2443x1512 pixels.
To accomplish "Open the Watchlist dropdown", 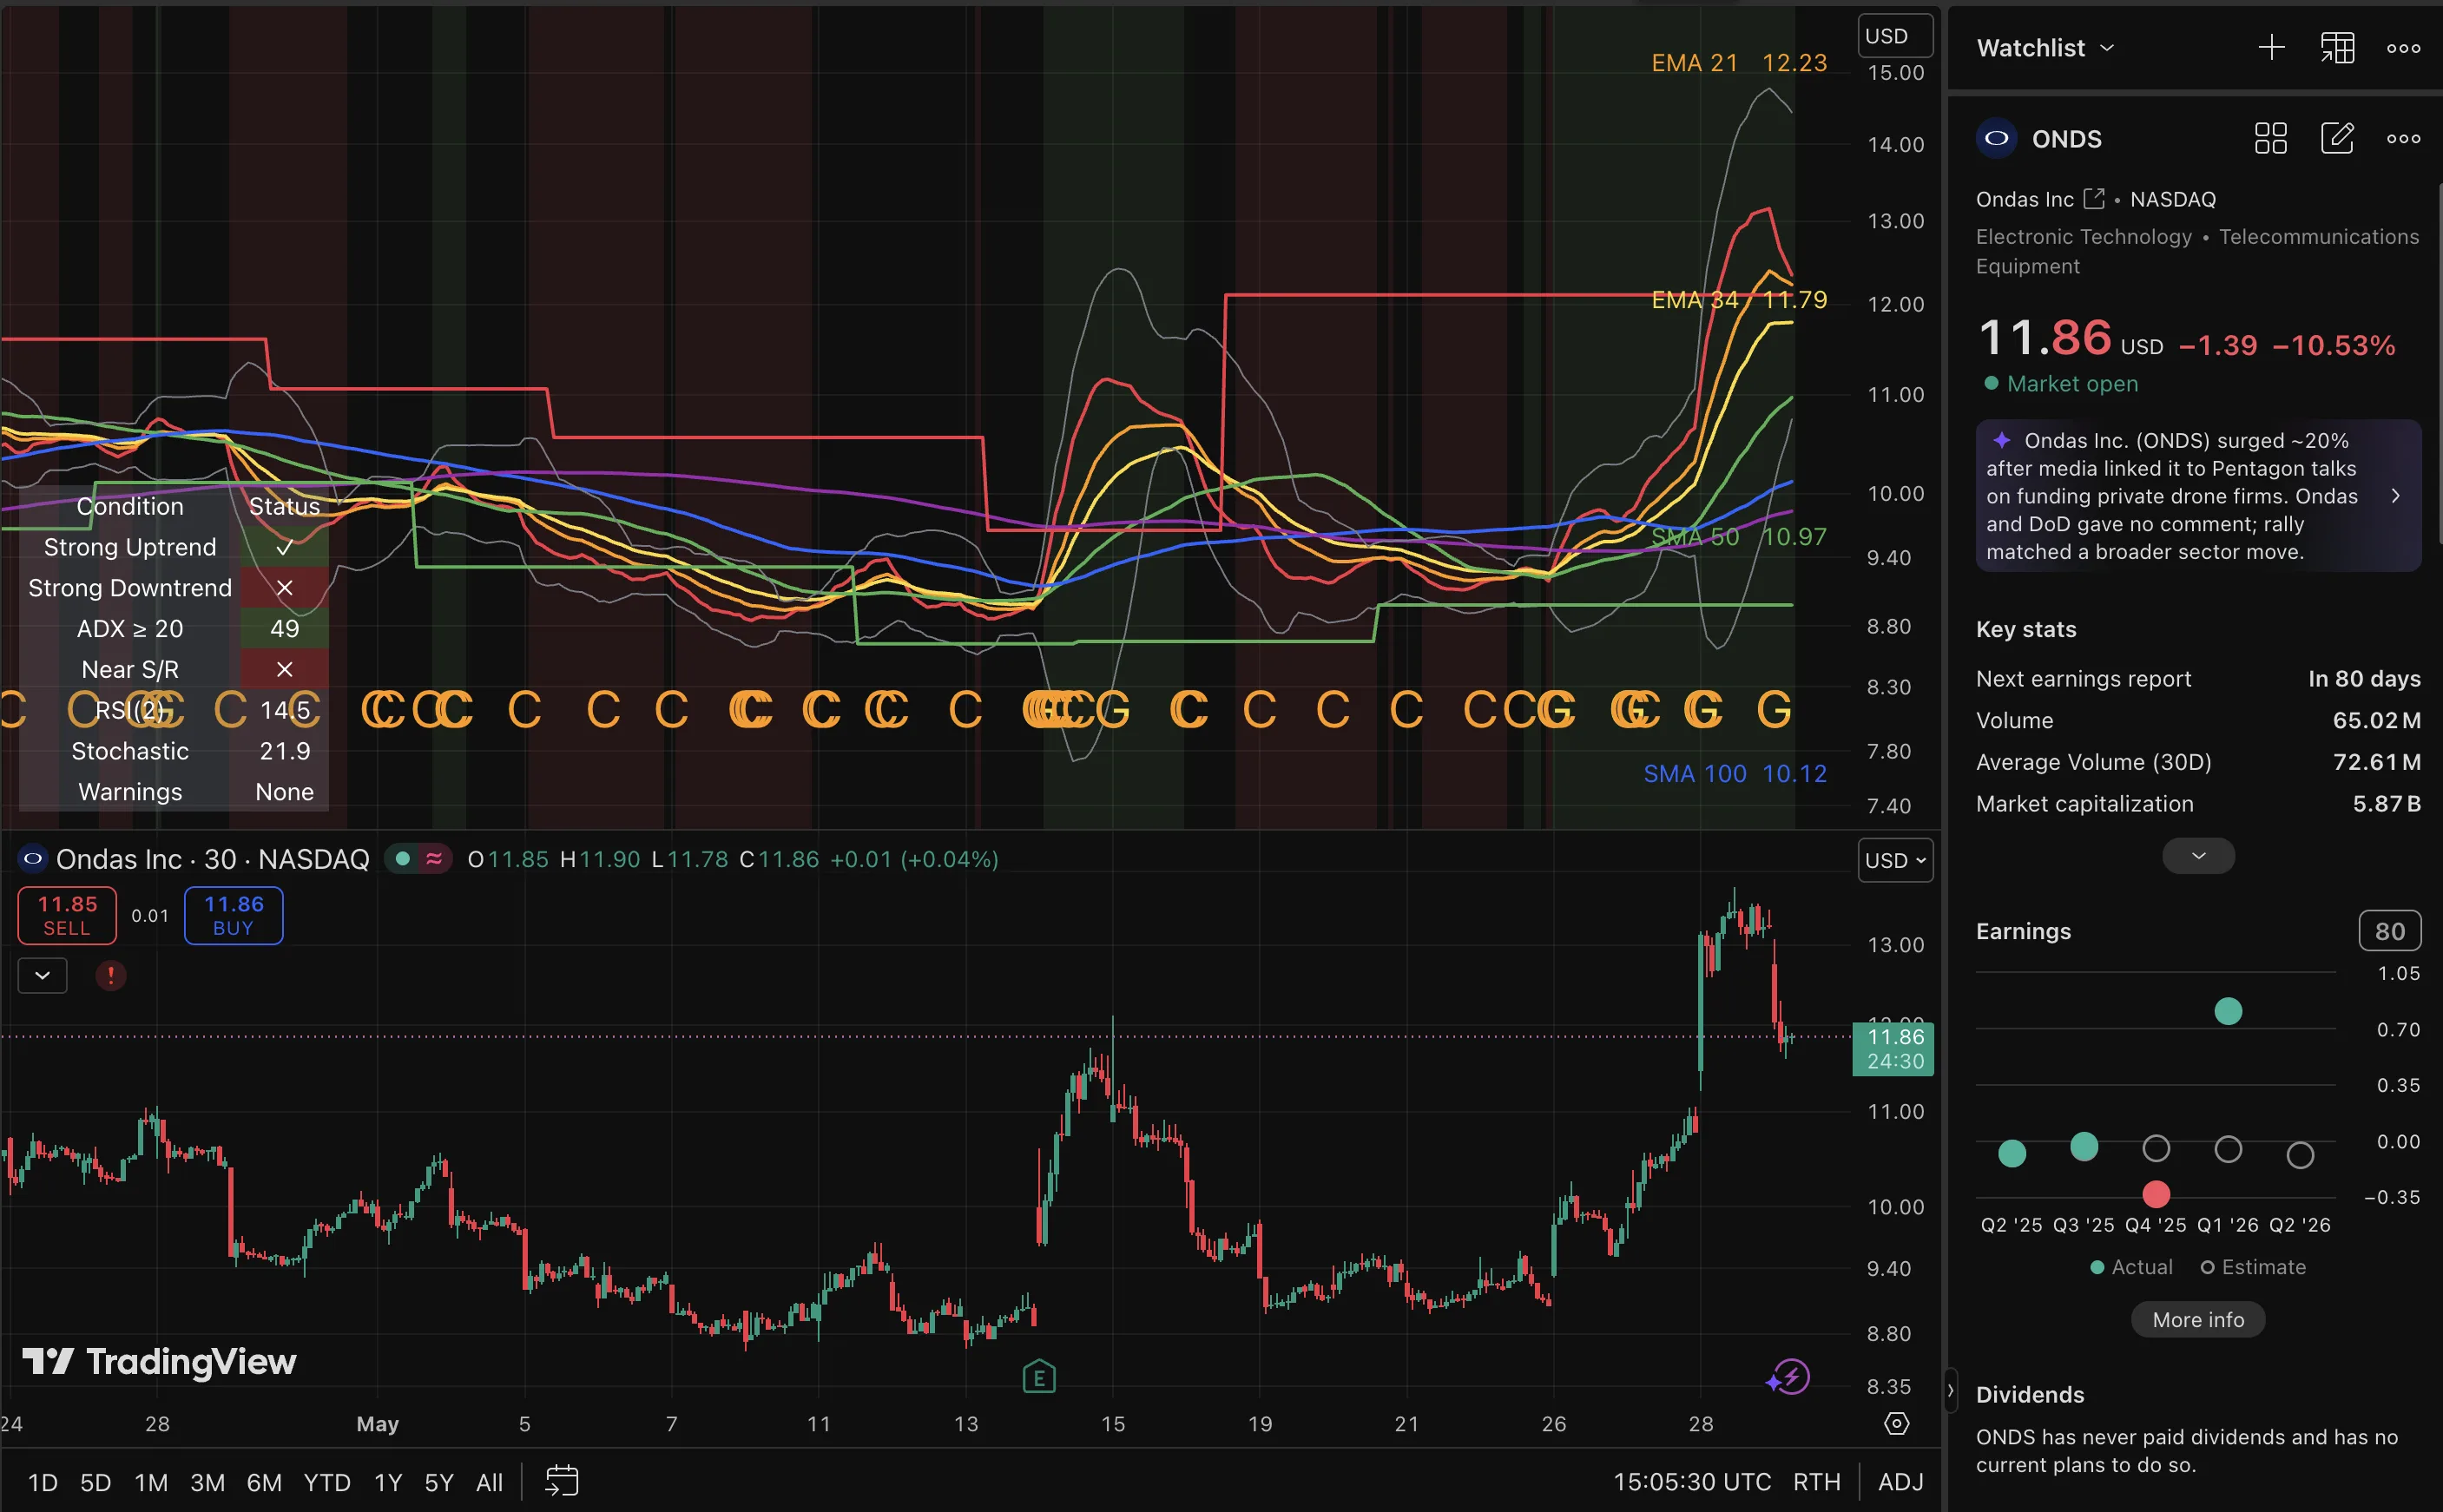I will [2045, 48].
